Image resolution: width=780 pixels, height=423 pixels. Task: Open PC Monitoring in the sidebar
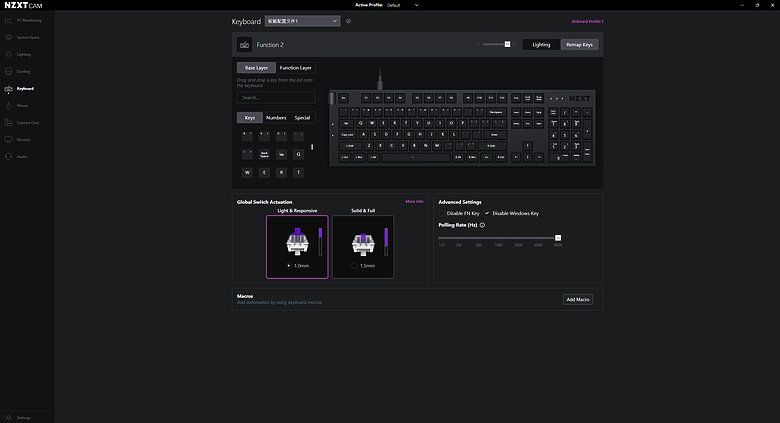pyautogui.click(x=23, y=20)
